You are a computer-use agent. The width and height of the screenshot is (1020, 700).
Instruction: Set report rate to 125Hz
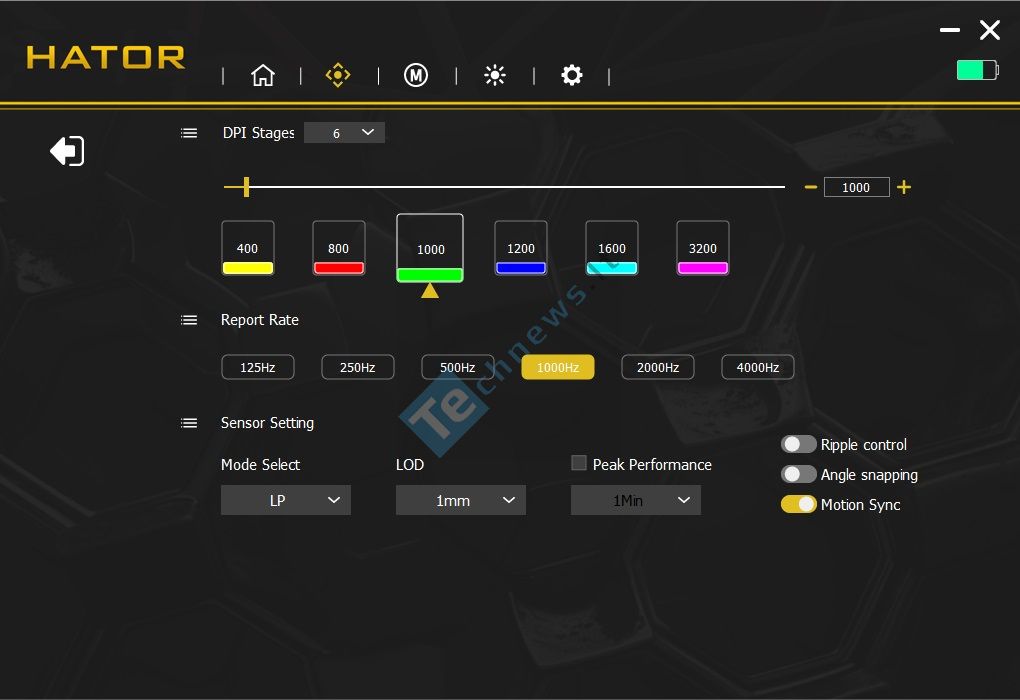point(258,367)
